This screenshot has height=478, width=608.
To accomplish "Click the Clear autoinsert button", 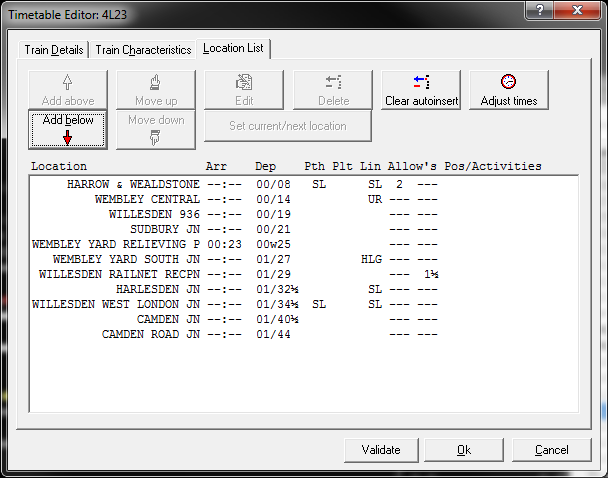I will (421, 90).
